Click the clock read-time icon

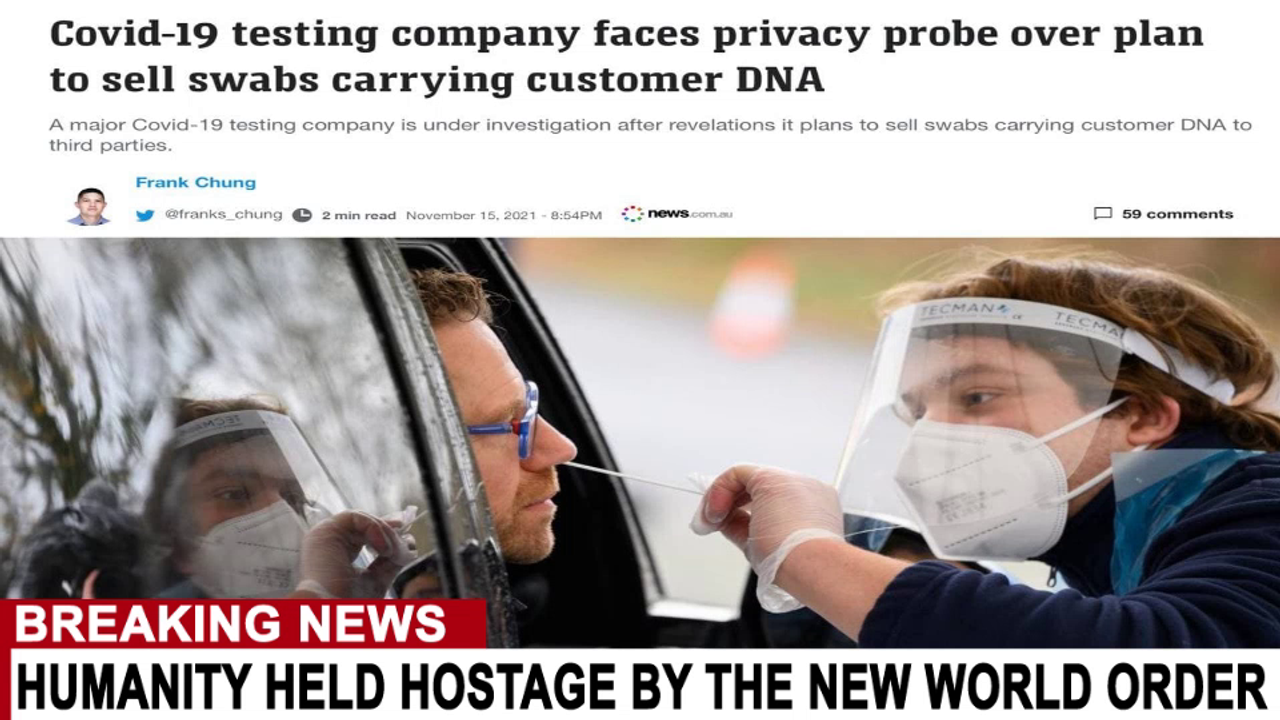coord(302,215)
